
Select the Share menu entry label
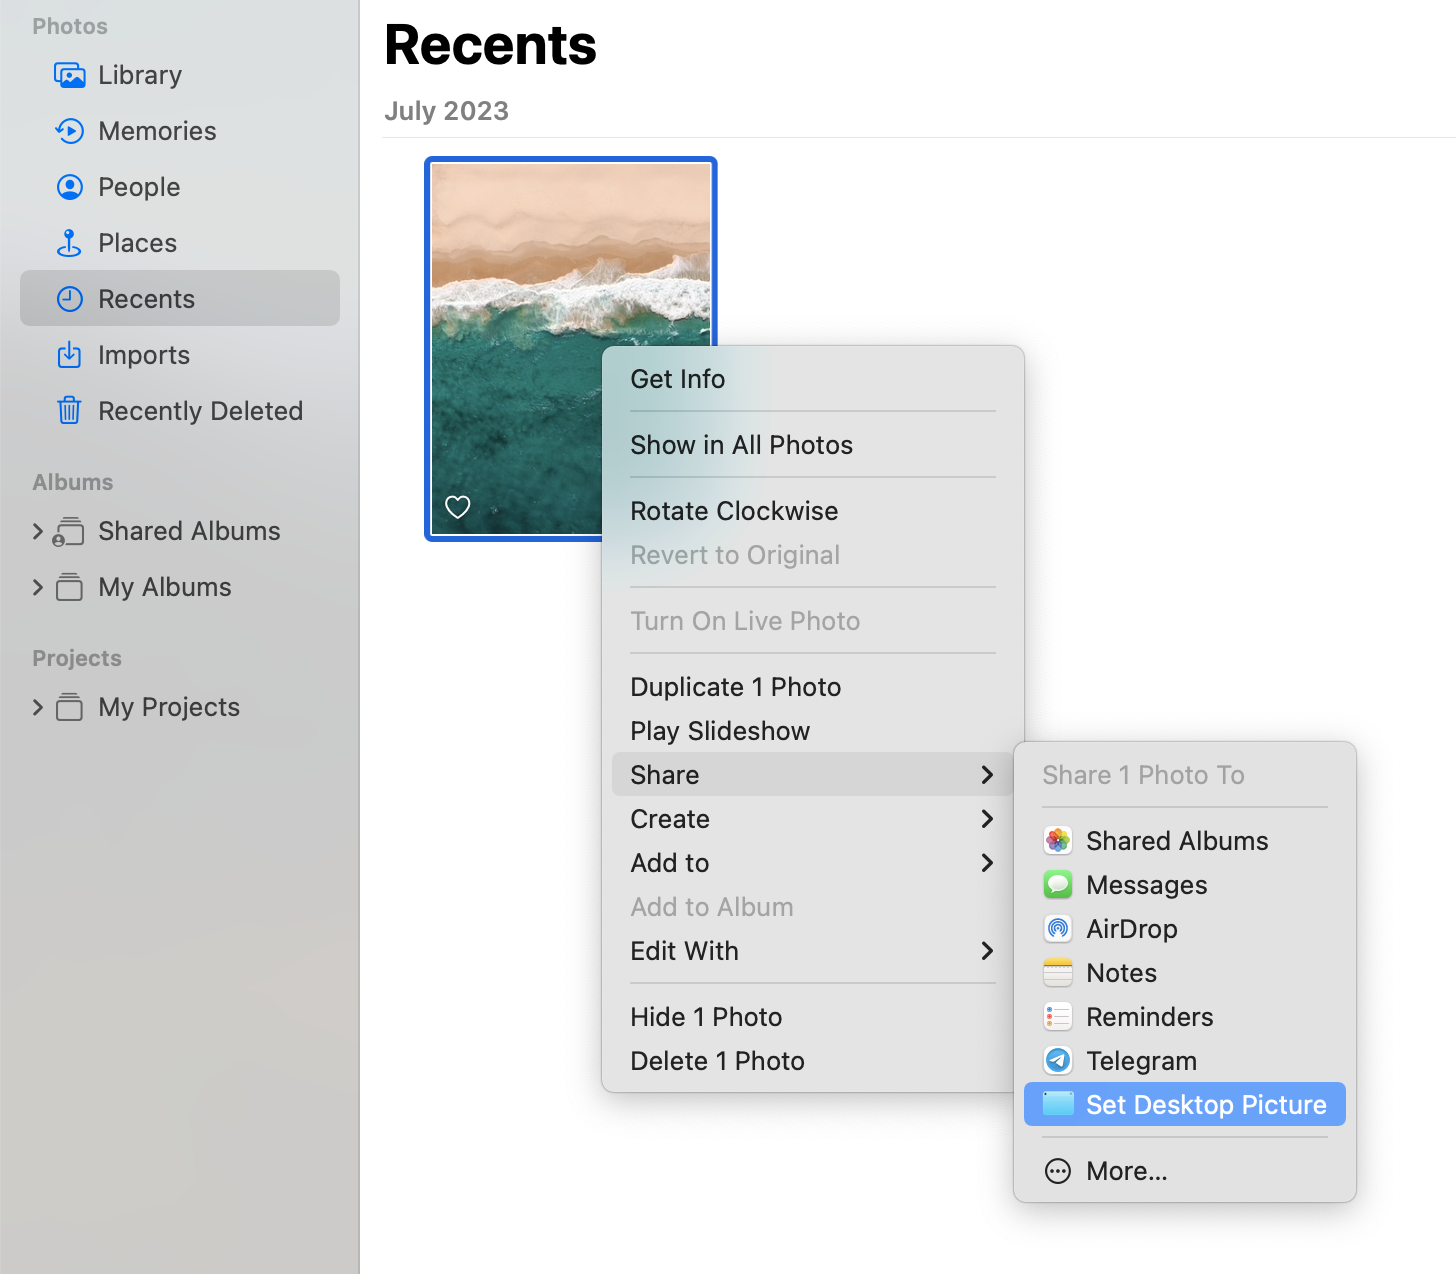664,775
